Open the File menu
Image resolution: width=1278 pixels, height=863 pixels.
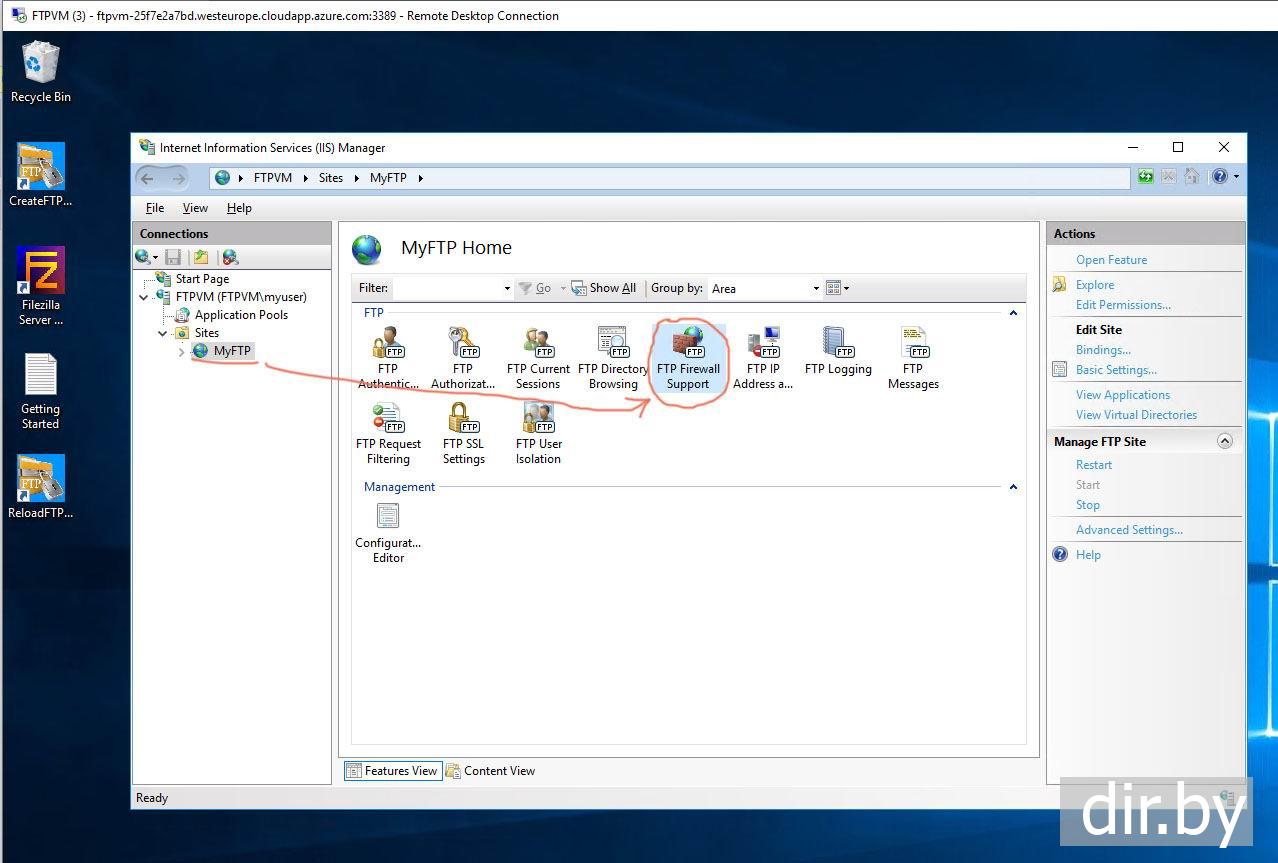click(x=155, y=208)
